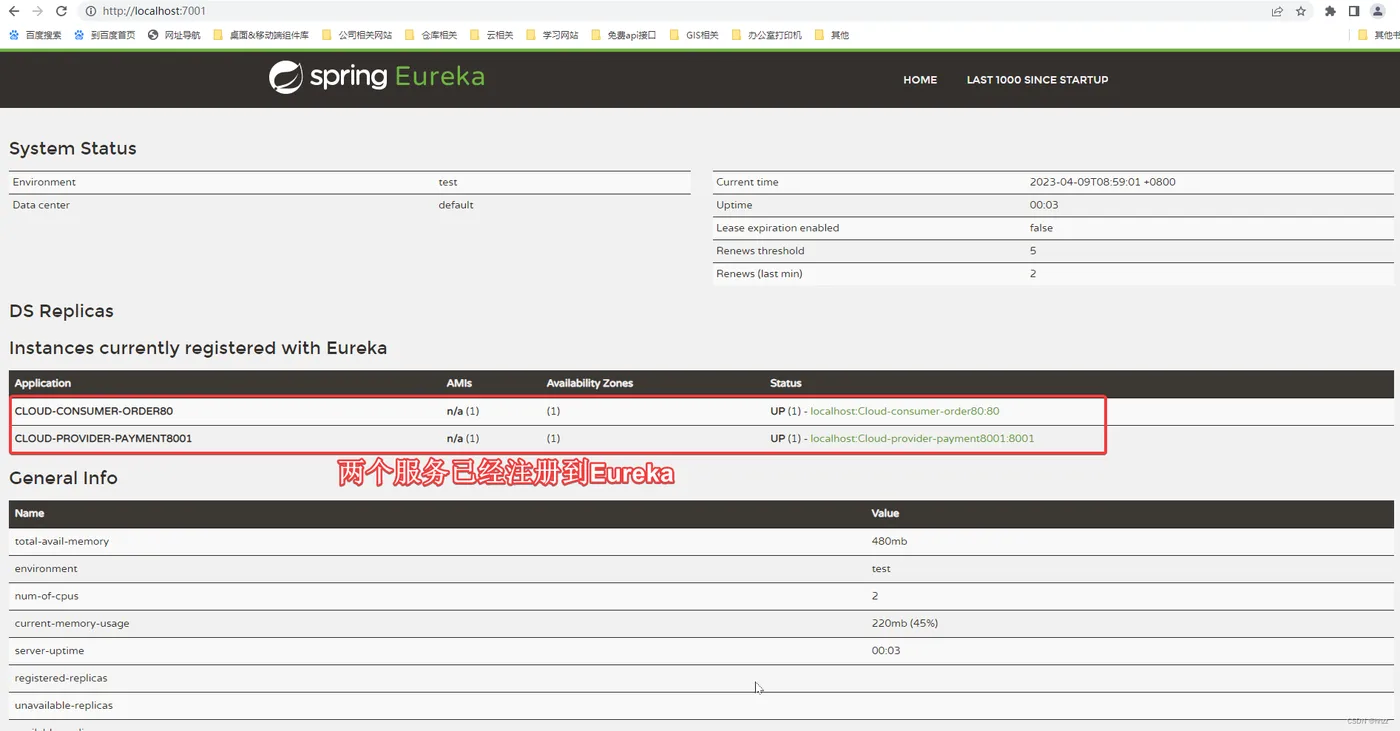The height and width of the screenshot is (731, 1400).
Task: Click the Application column header
Action: 43,383
